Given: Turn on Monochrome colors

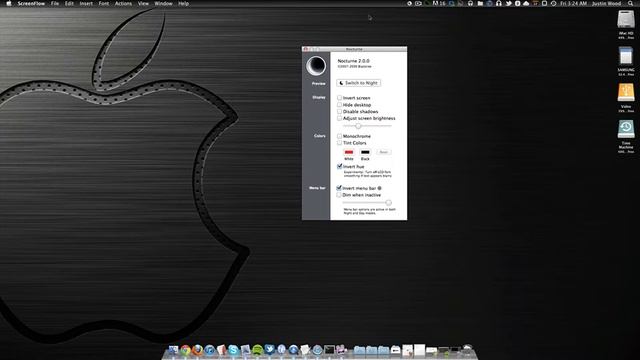Looking at the screenshot, I should (340, 136).
